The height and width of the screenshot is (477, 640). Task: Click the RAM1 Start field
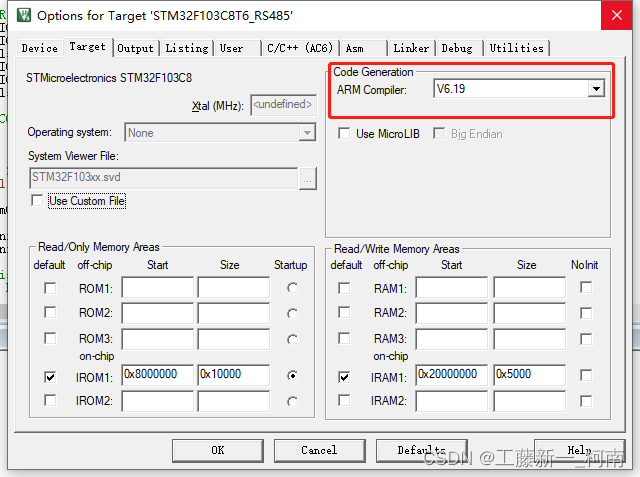[452, 287]
